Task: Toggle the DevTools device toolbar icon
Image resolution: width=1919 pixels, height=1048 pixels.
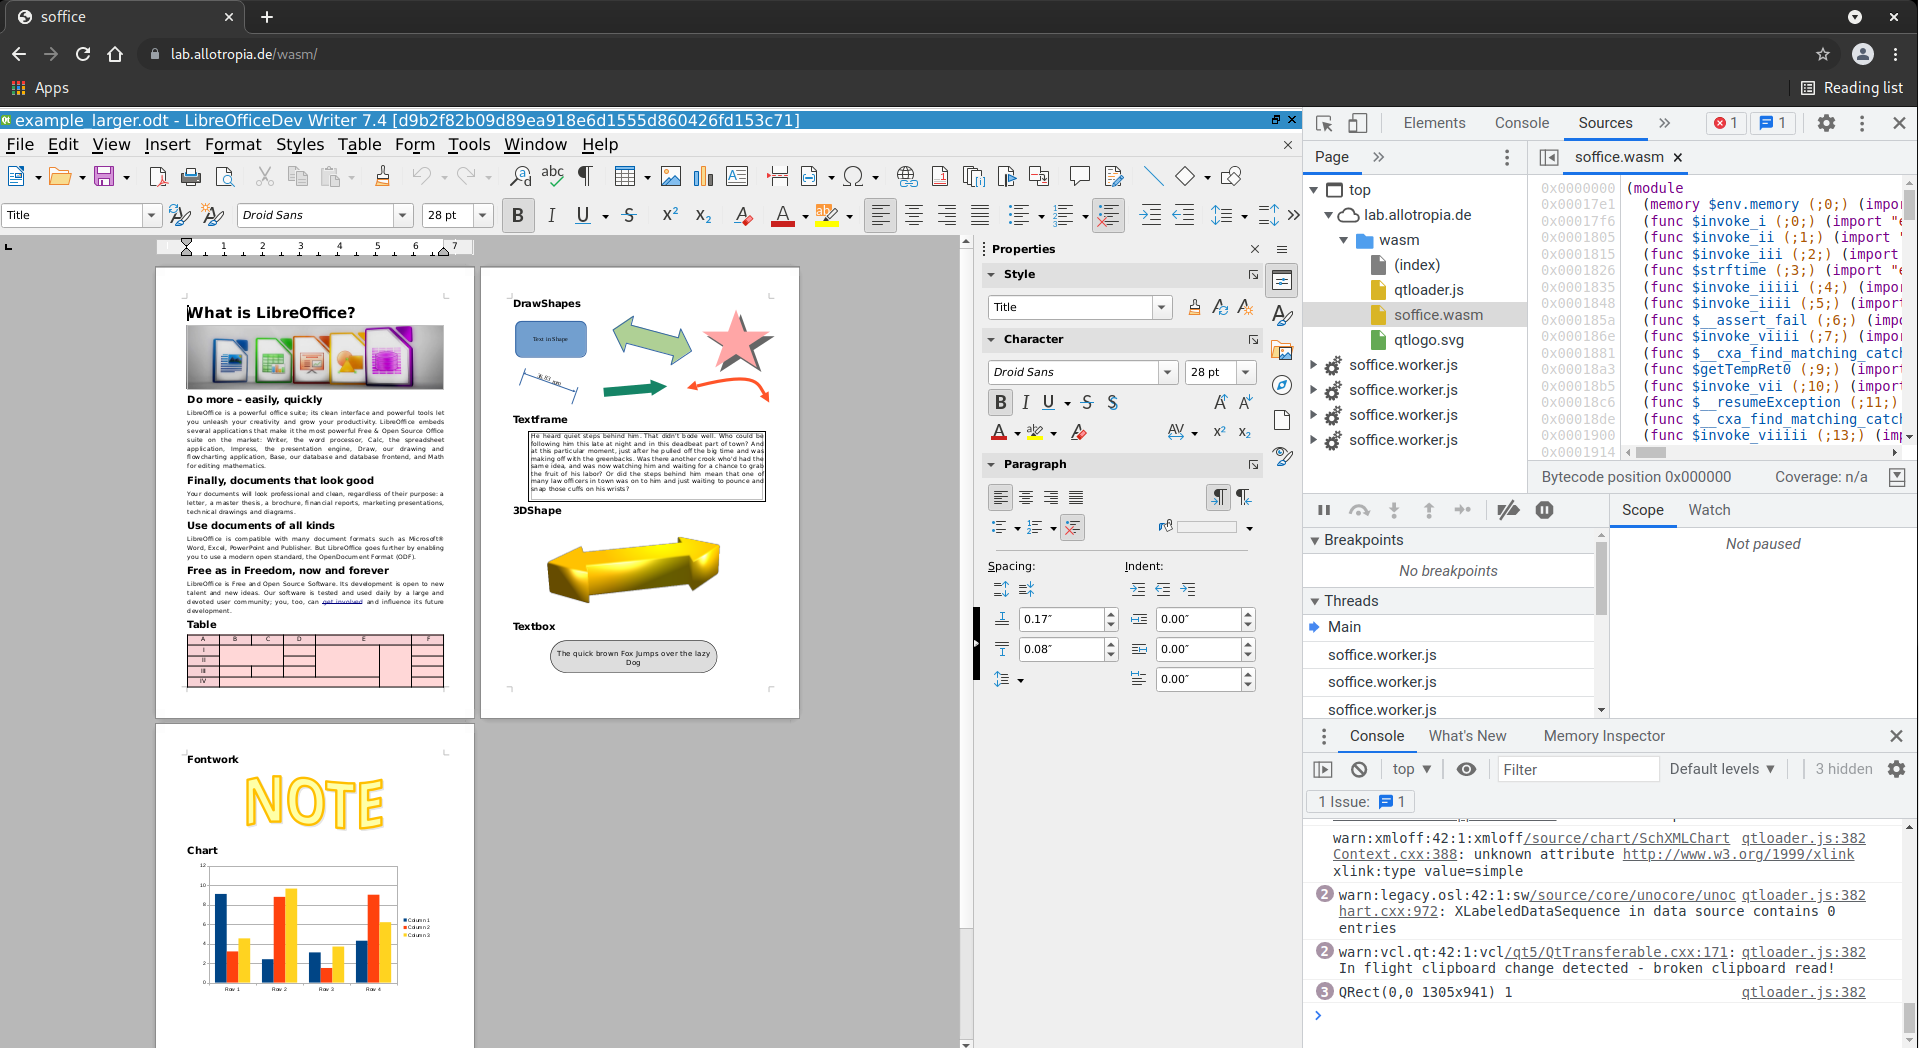Action: (1357, 123)
